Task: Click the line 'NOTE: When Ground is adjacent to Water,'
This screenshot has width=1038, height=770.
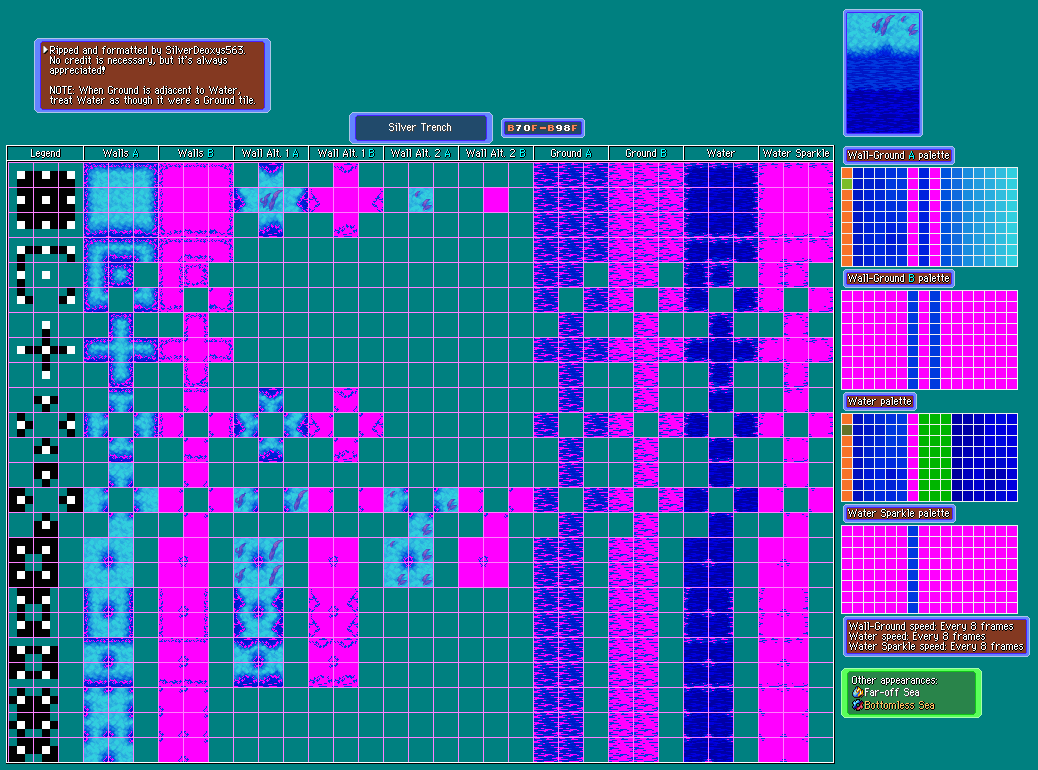Action: click(145, 90)
